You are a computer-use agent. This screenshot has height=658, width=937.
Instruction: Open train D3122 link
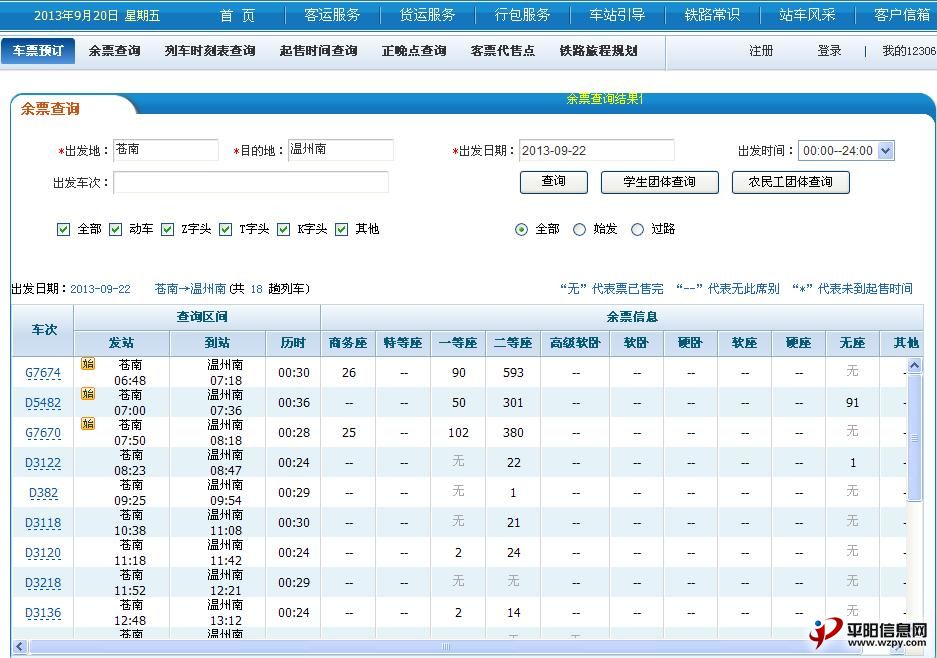(43, 463)
